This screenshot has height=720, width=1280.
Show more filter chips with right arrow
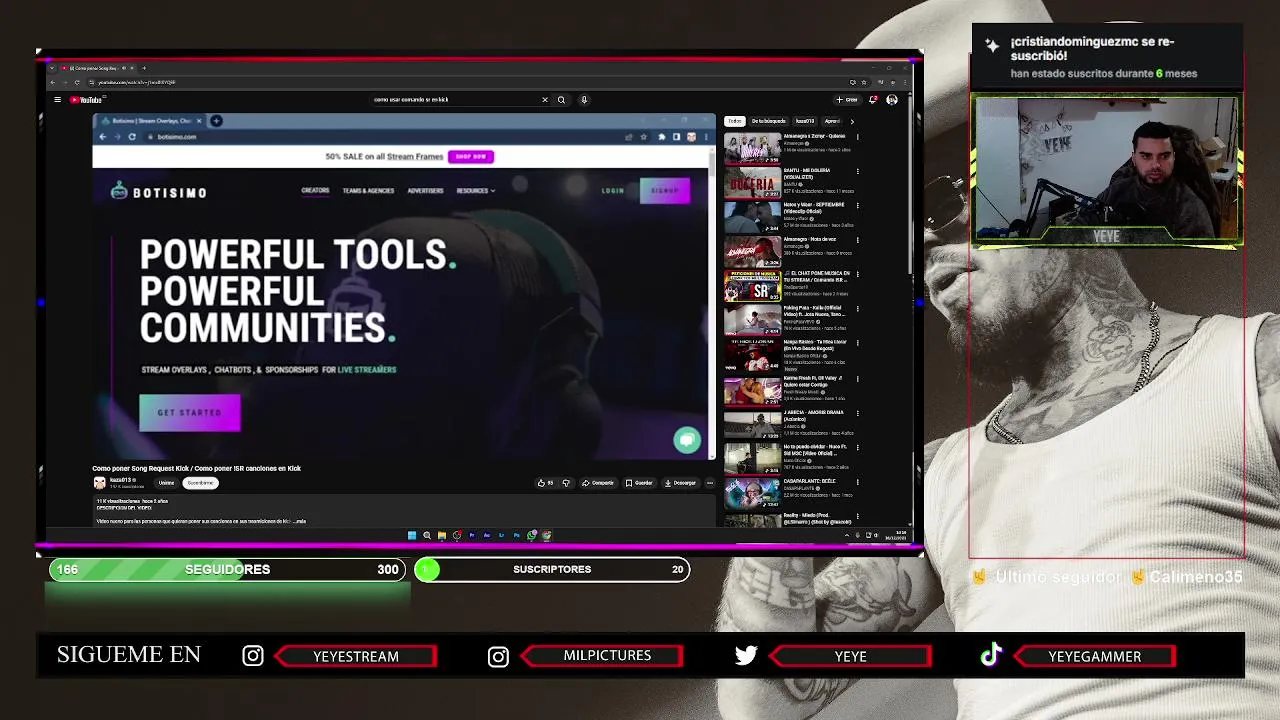point(852,121)
